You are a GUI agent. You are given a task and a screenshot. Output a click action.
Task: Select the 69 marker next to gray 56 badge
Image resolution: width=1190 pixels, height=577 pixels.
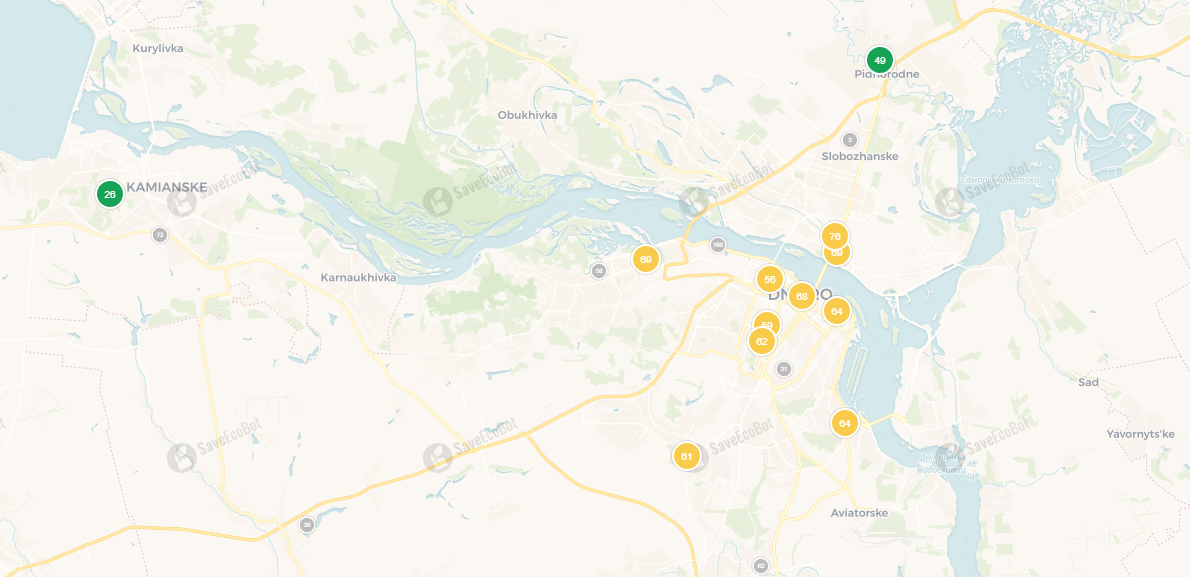point(645,259)
